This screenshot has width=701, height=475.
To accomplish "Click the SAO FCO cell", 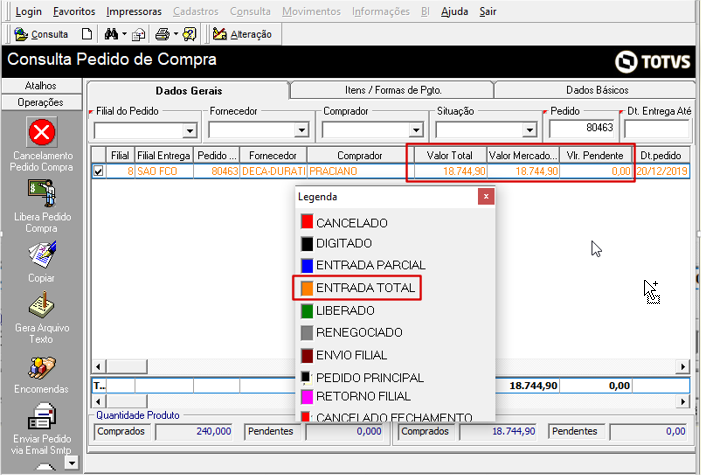I will click(164, 171).
